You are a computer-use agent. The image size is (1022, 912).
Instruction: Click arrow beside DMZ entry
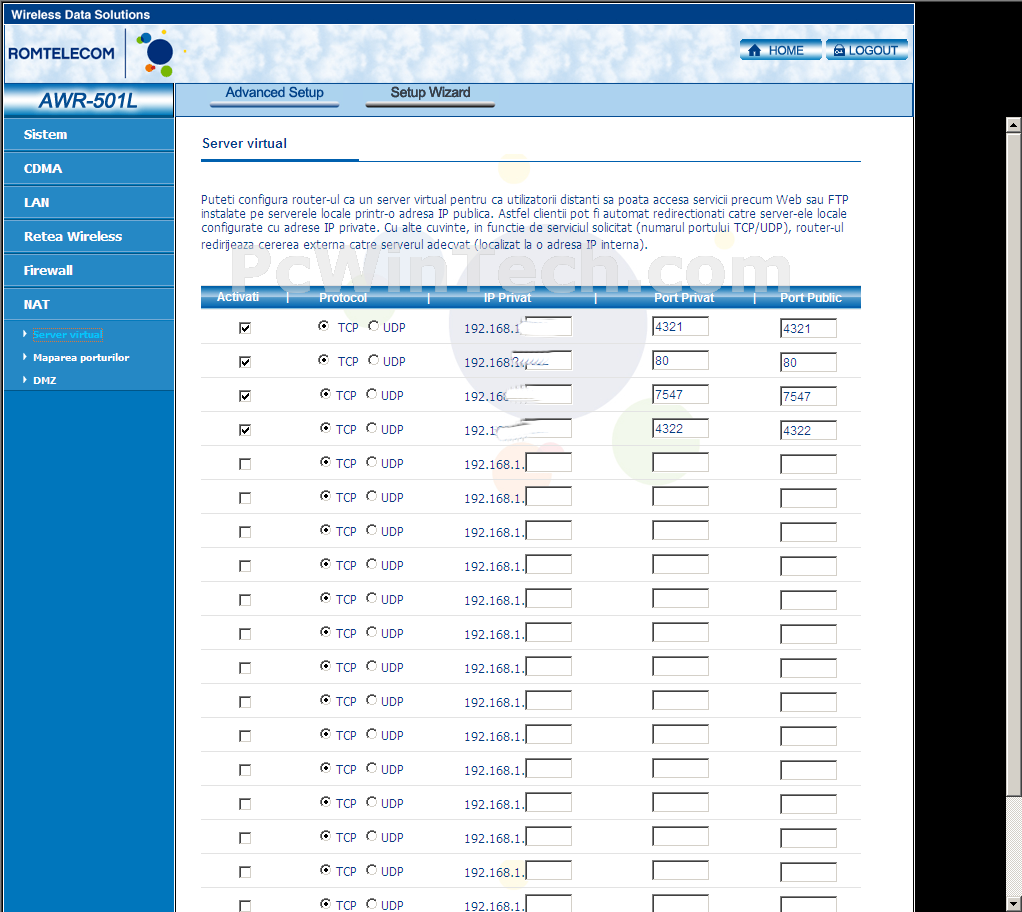coord(25,379)
